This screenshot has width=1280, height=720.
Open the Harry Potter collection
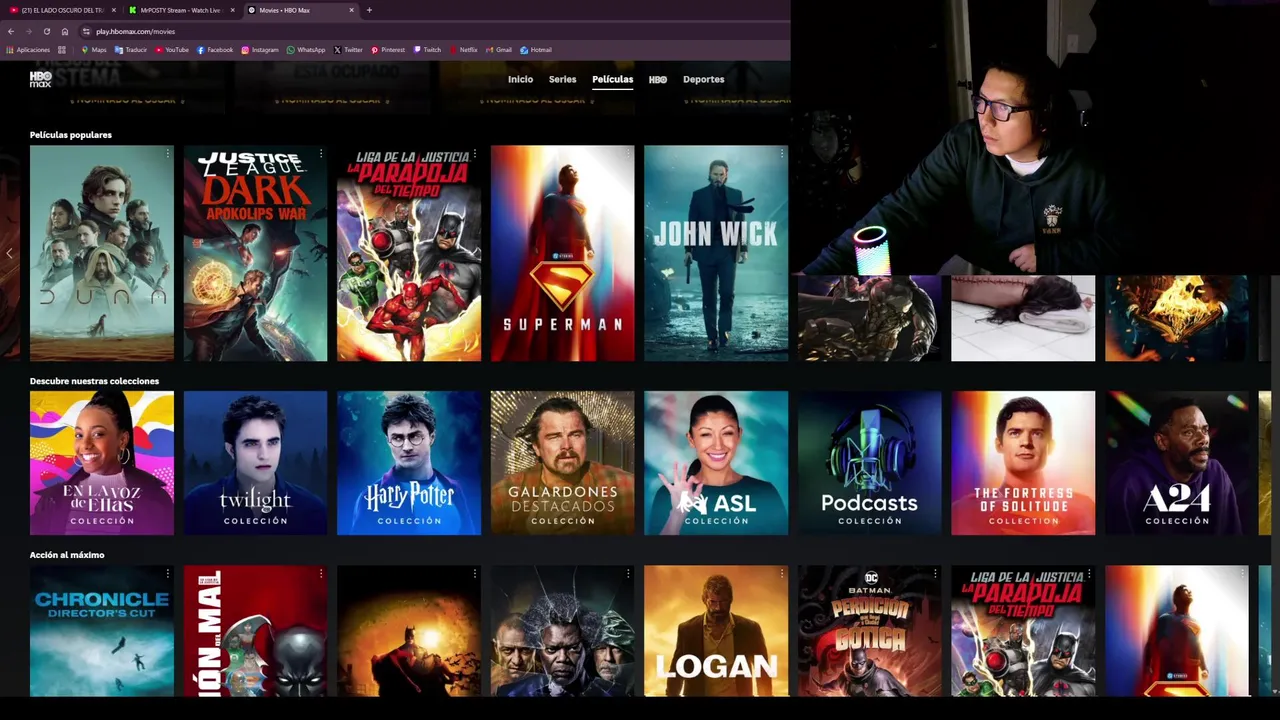(x=409, y=463)
